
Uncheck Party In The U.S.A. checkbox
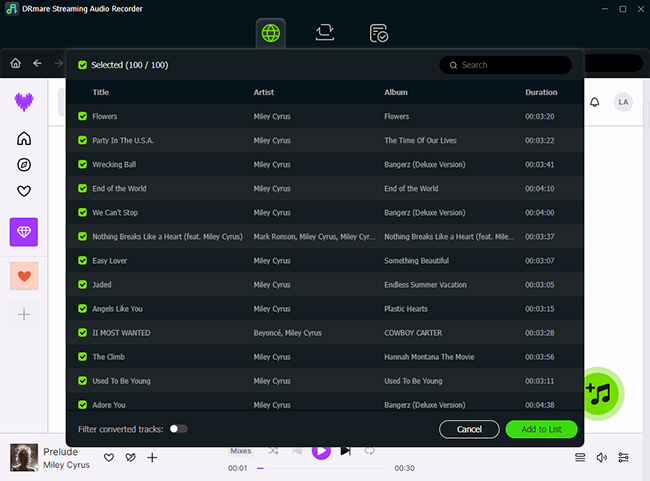[82, 140]
